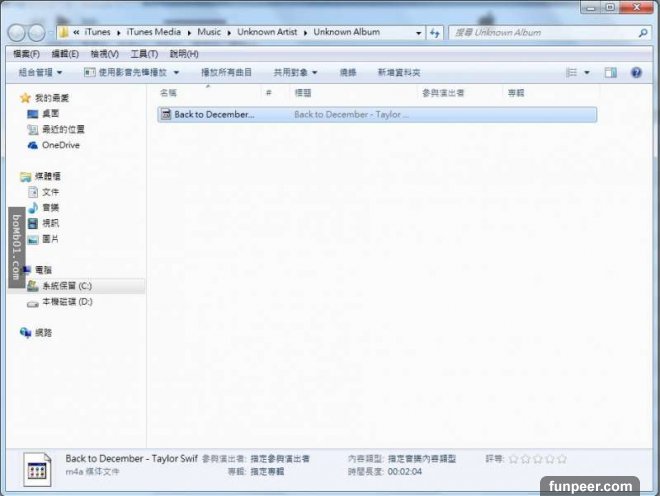Expand the 組合管理 dropdown
The width and height of the screenshot is (660, 496).
[40, 73]
